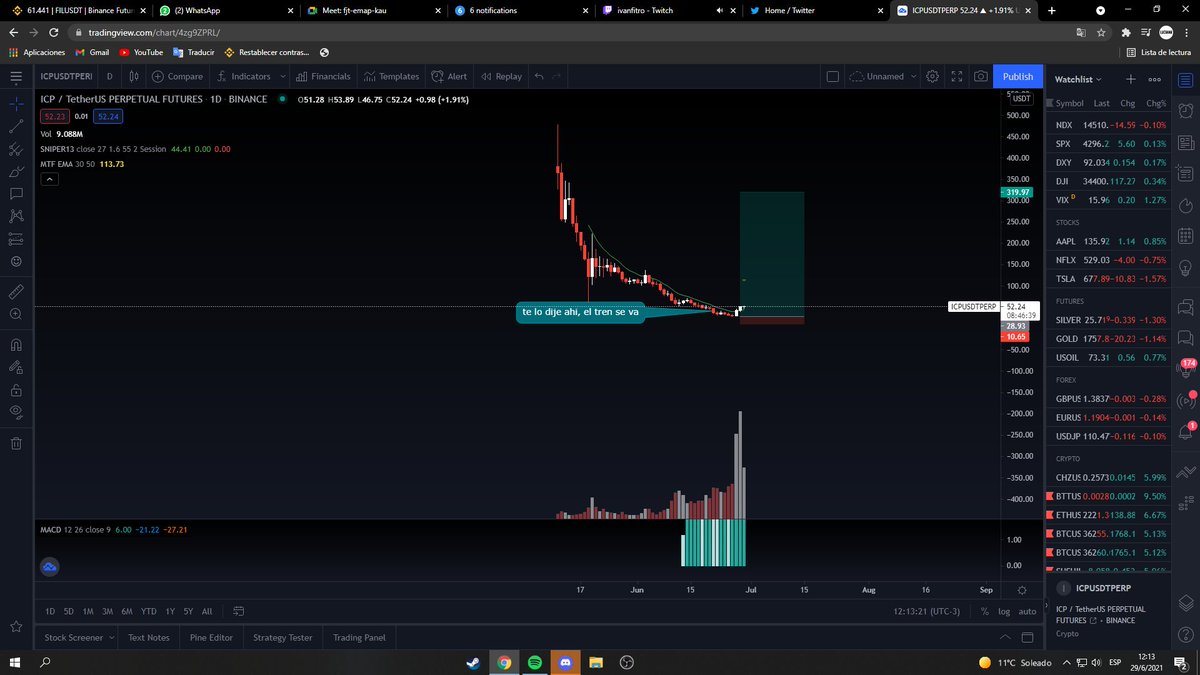This screenshot has width=1200, height=675.
Task: Open chart settings gear
Action: (x=932, y=76)
